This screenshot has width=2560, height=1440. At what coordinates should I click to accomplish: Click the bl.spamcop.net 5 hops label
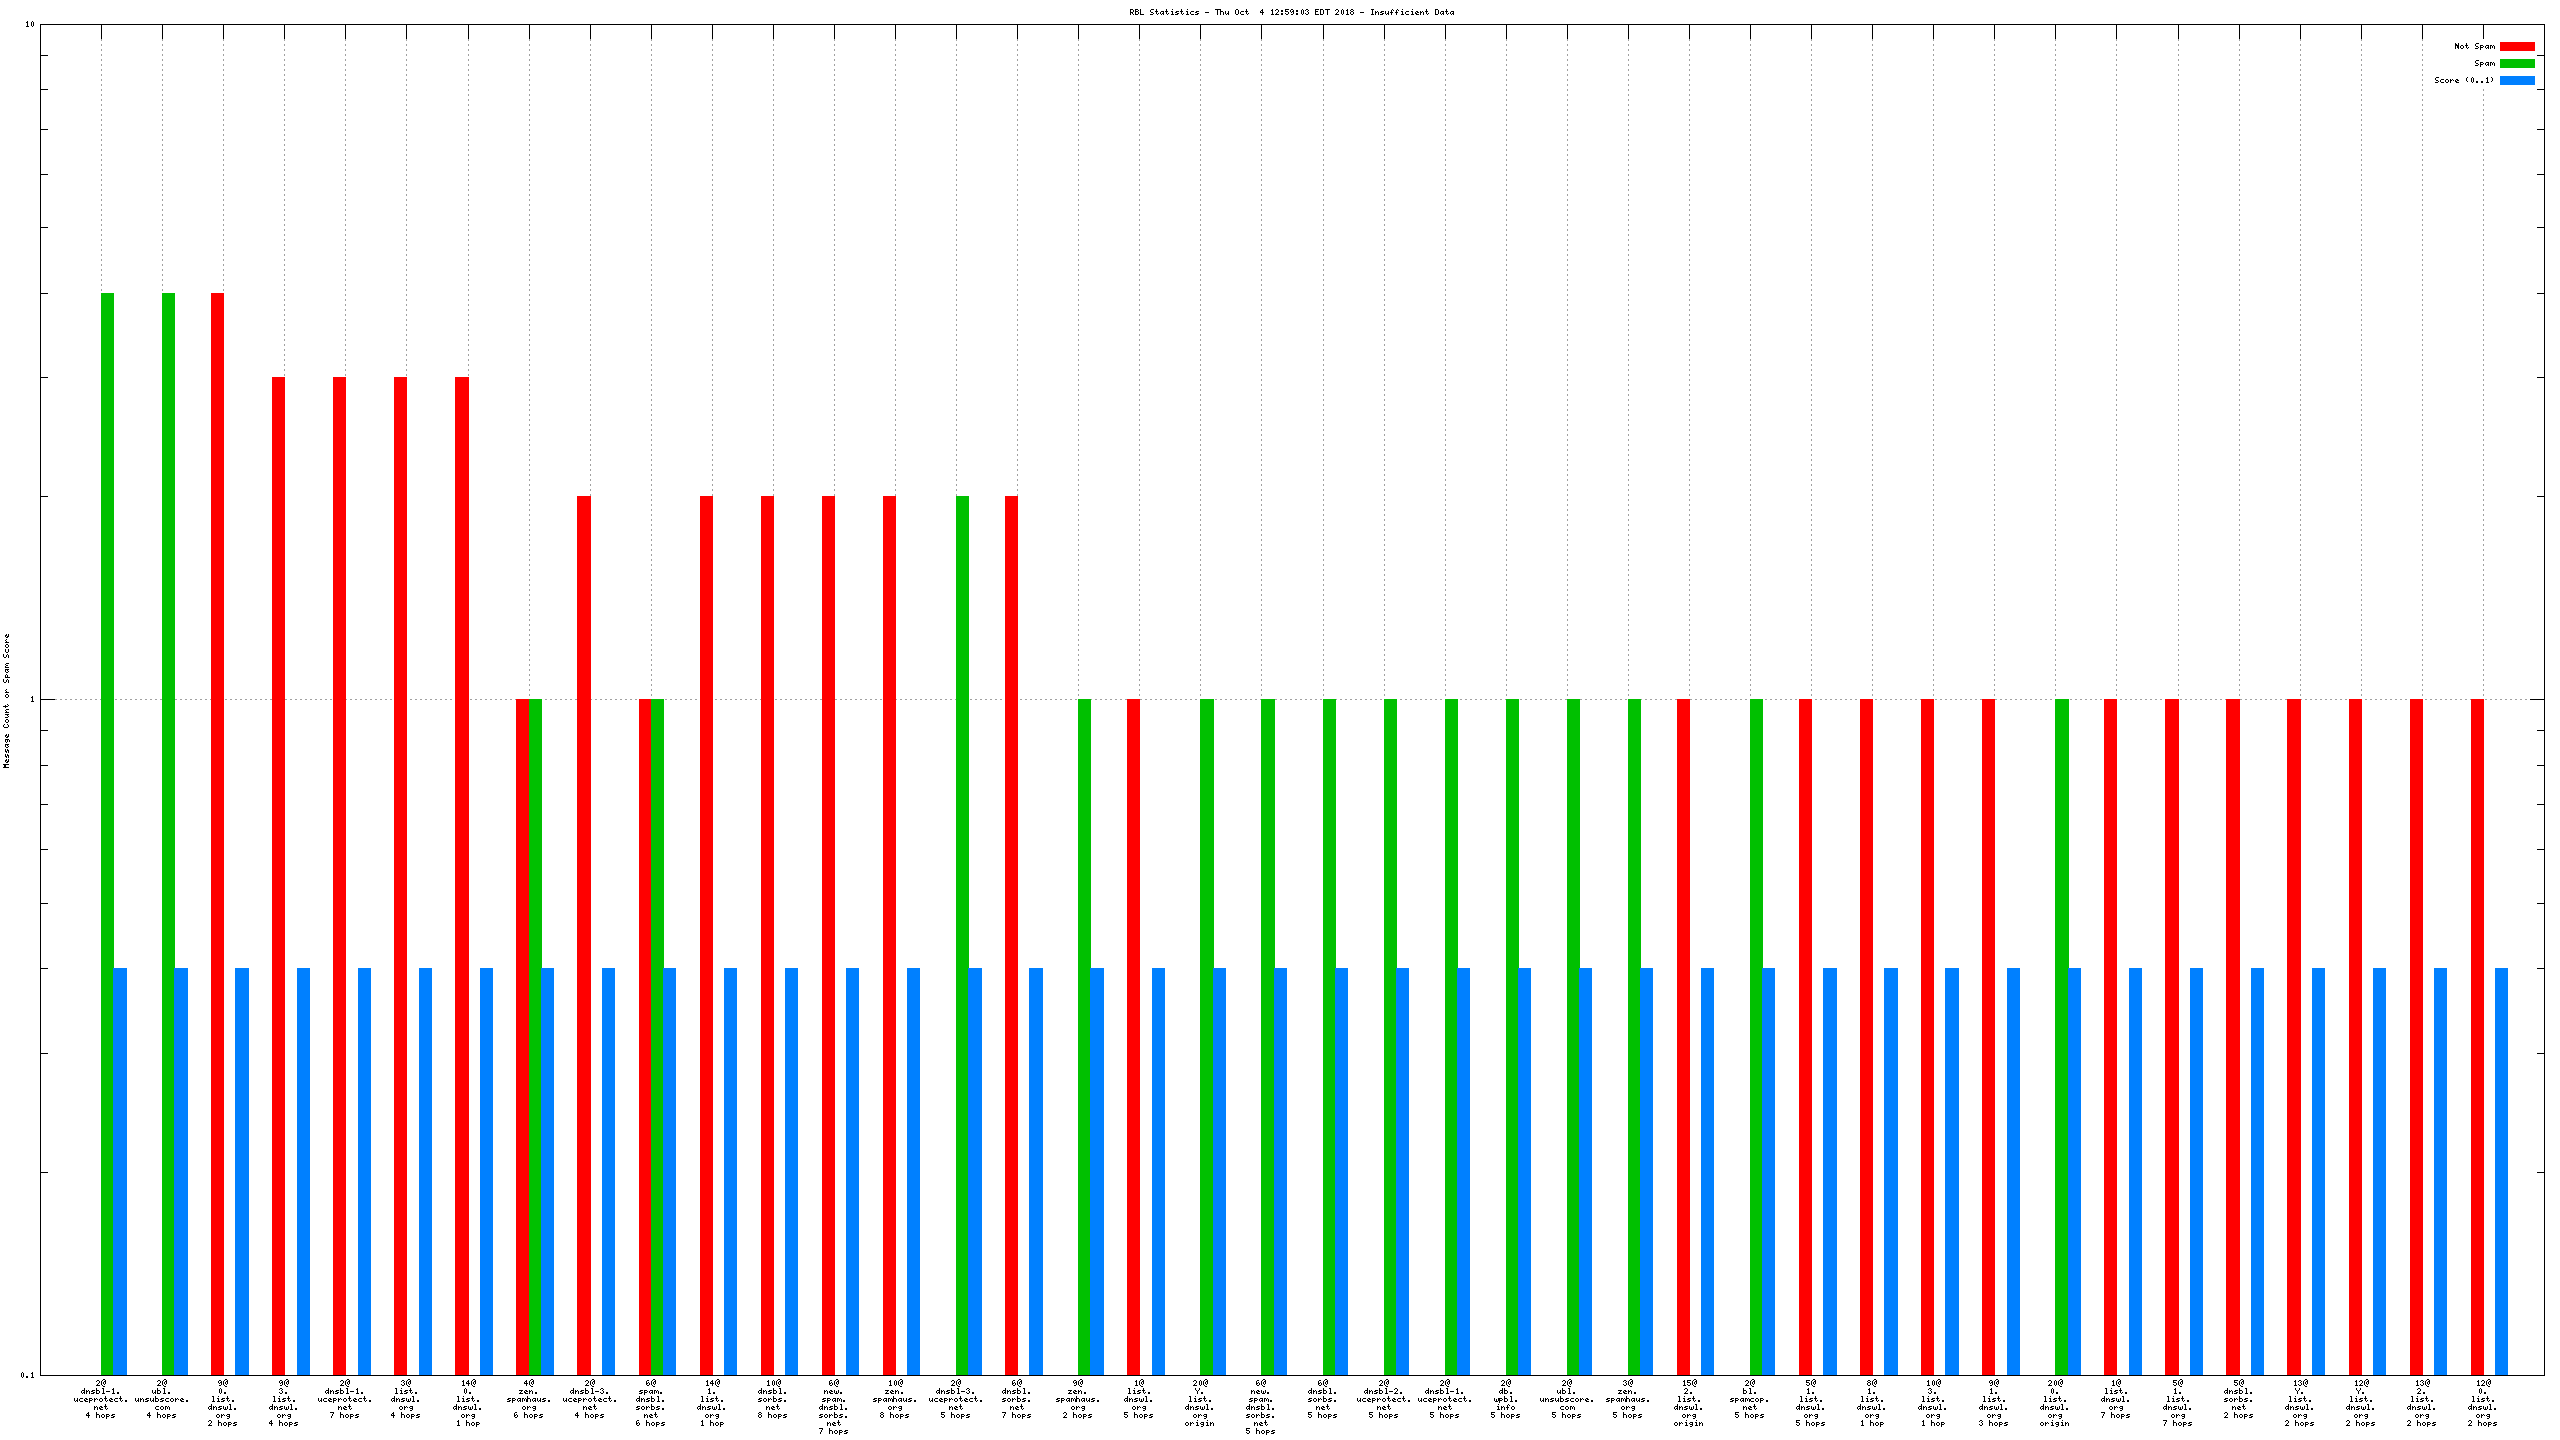tap(1750, 1399)
